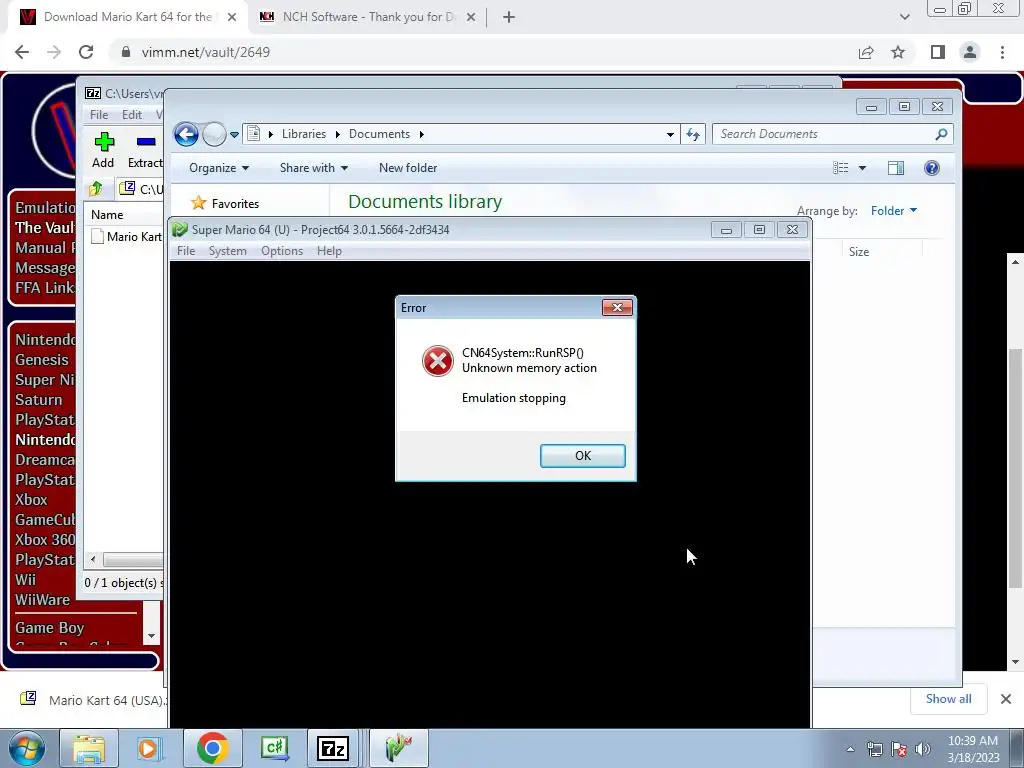Open the File menu in Project64
This screenshot has width=1024, height=768.
[186, 251]
